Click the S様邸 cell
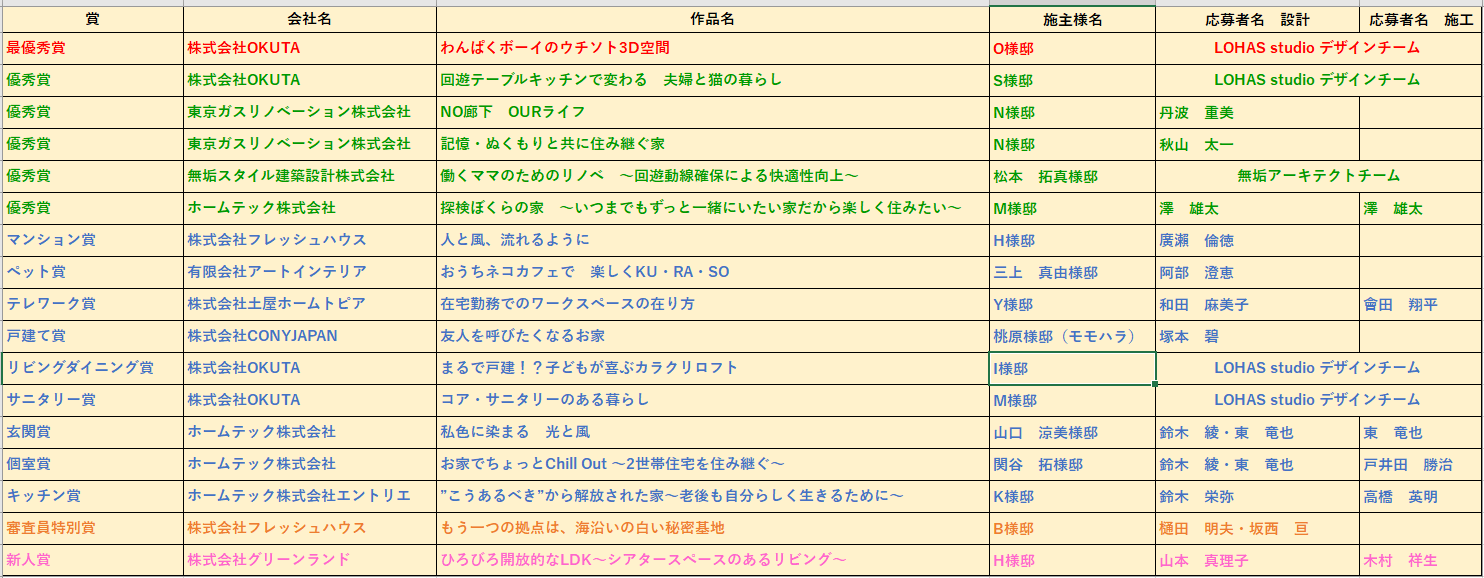Viewport: 1484px width, 578px height. [x=1072, y=80]
